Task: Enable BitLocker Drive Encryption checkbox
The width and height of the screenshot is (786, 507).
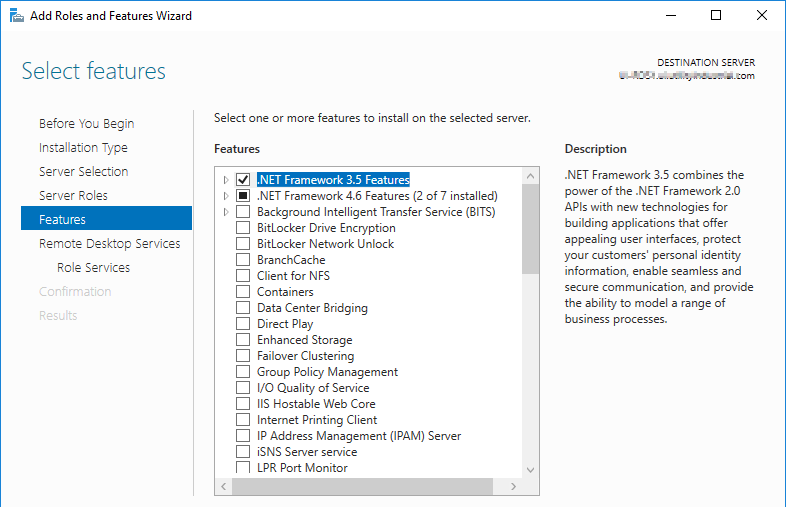Action: click(243, 228)
